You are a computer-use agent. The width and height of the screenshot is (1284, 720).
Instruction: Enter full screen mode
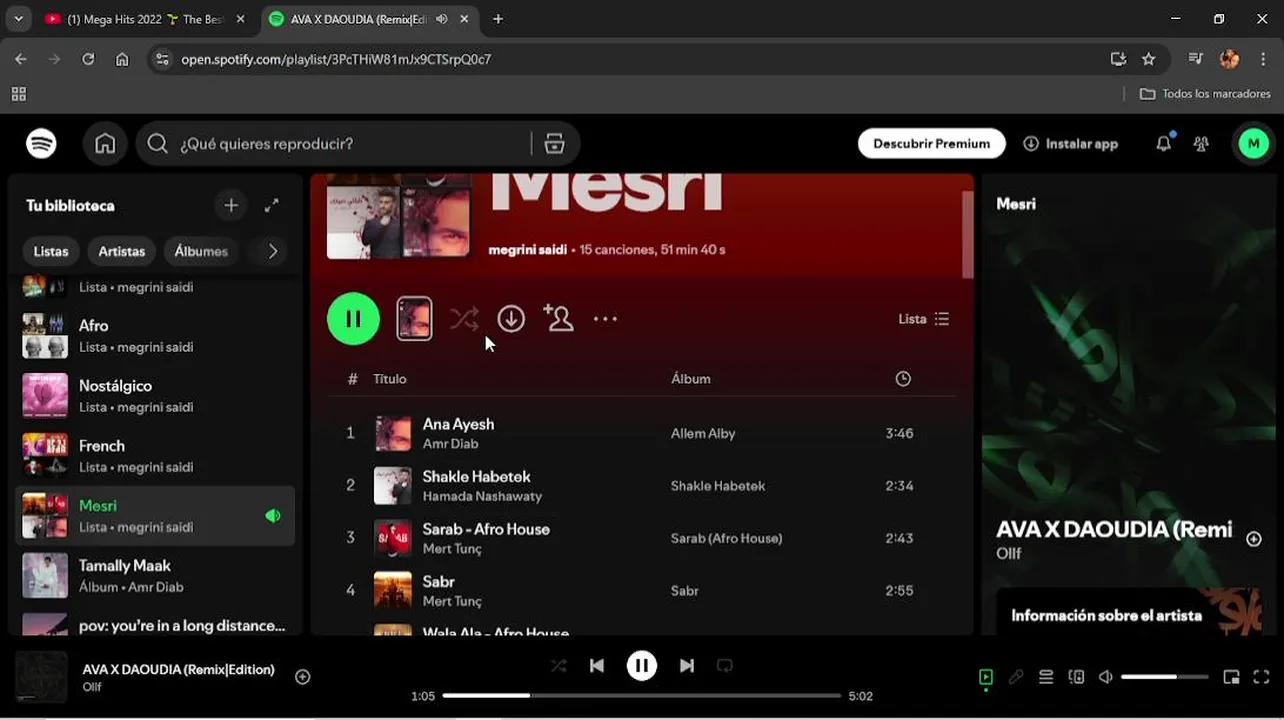[1261, 677]
